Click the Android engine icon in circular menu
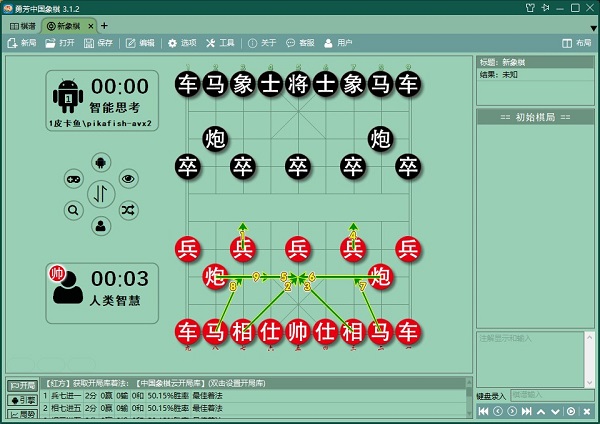The image size is (600, 424). click(x=101, y=162)
